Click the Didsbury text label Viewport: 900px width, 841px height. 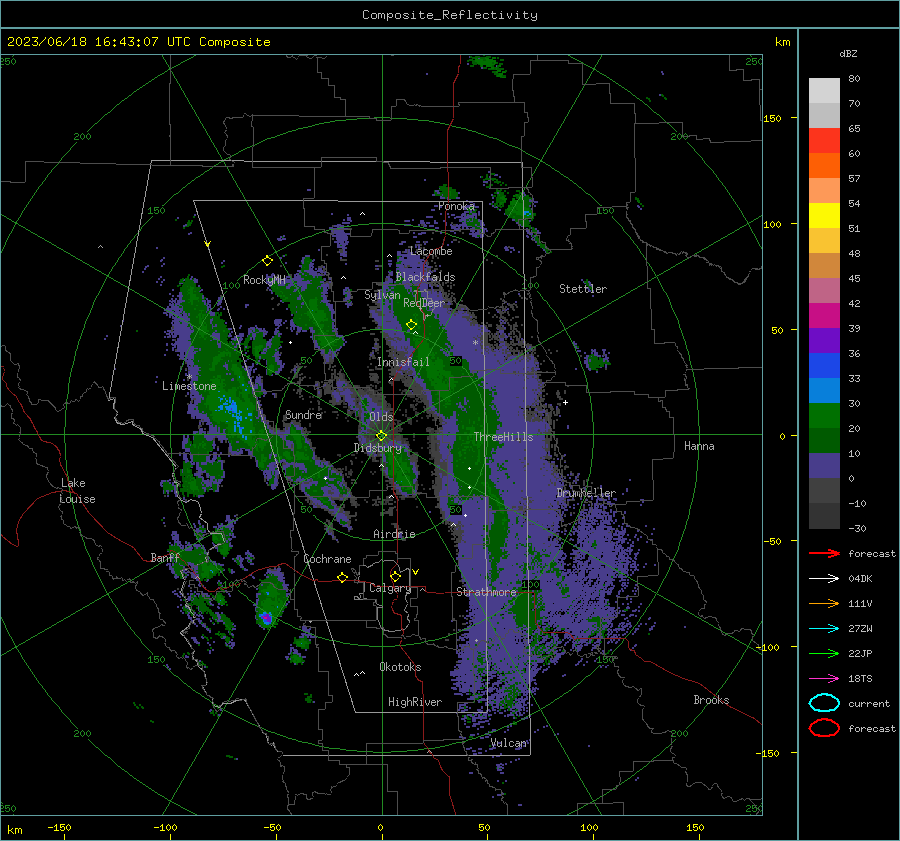click(x=377, y=448)
